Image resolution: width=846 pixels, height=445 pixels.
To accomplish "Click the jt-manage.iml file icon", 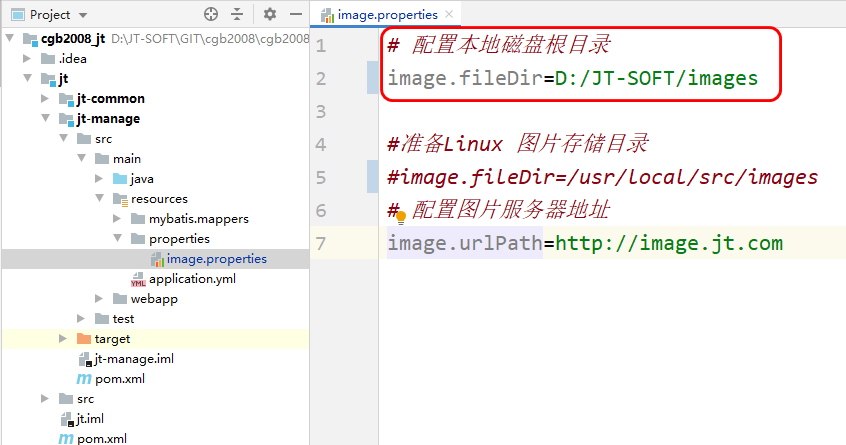I will [x=85, y=359].
